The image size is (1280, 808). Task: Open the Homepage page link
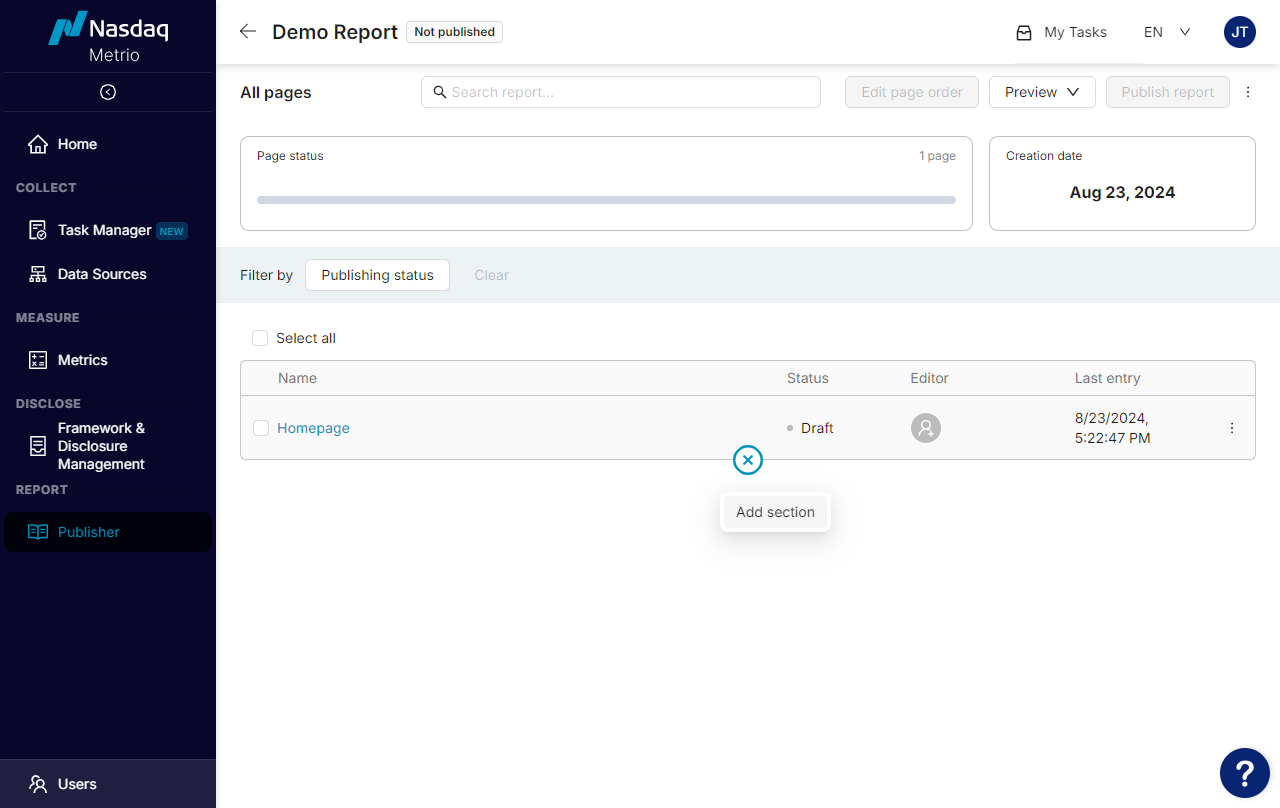pyautogui.click(x=313, y=428)
